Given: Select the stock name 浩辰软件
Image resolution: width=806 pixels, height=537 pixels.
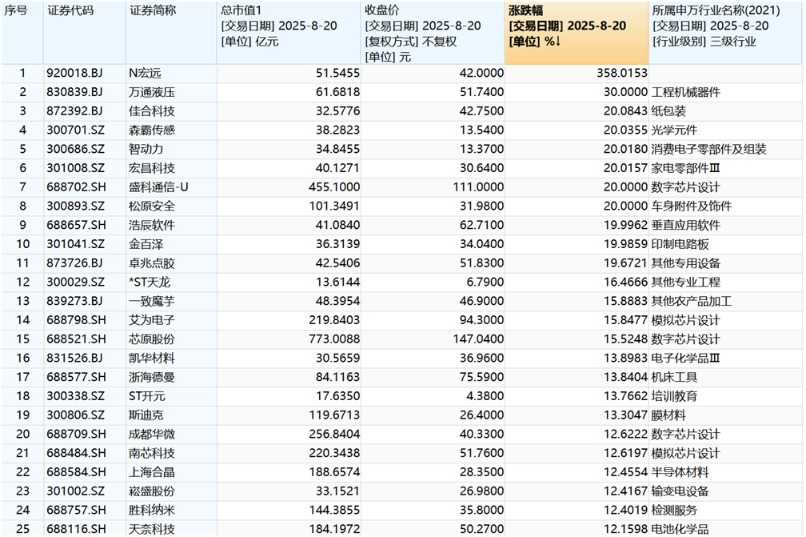Looking at the screenshot, I should point(152,225).
